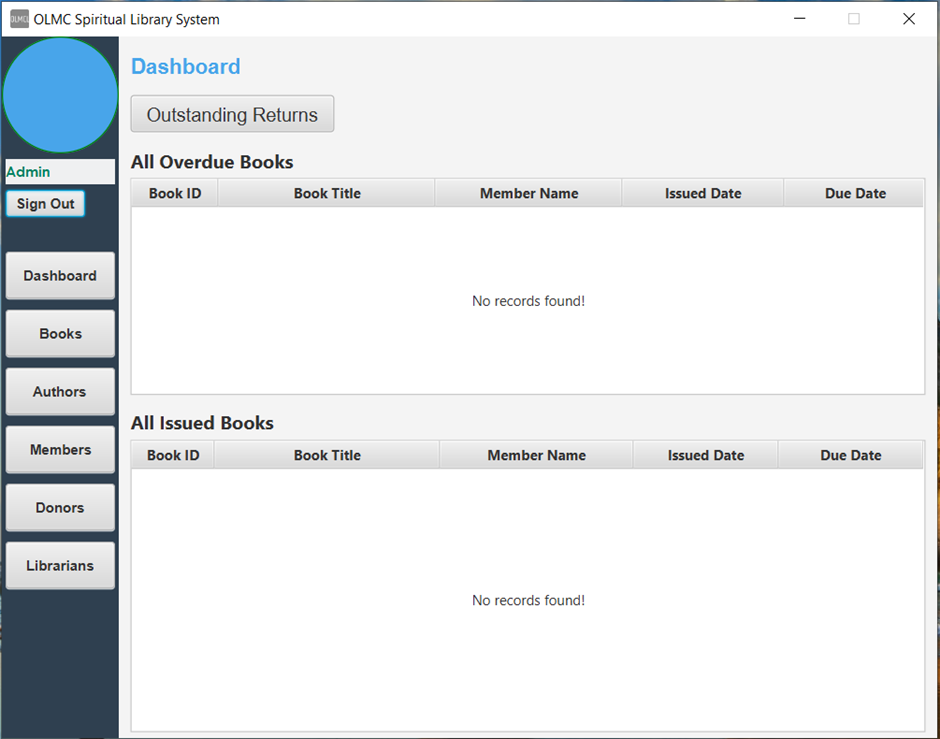
Task: Sort issued books by Due Date
Action: 850,454
